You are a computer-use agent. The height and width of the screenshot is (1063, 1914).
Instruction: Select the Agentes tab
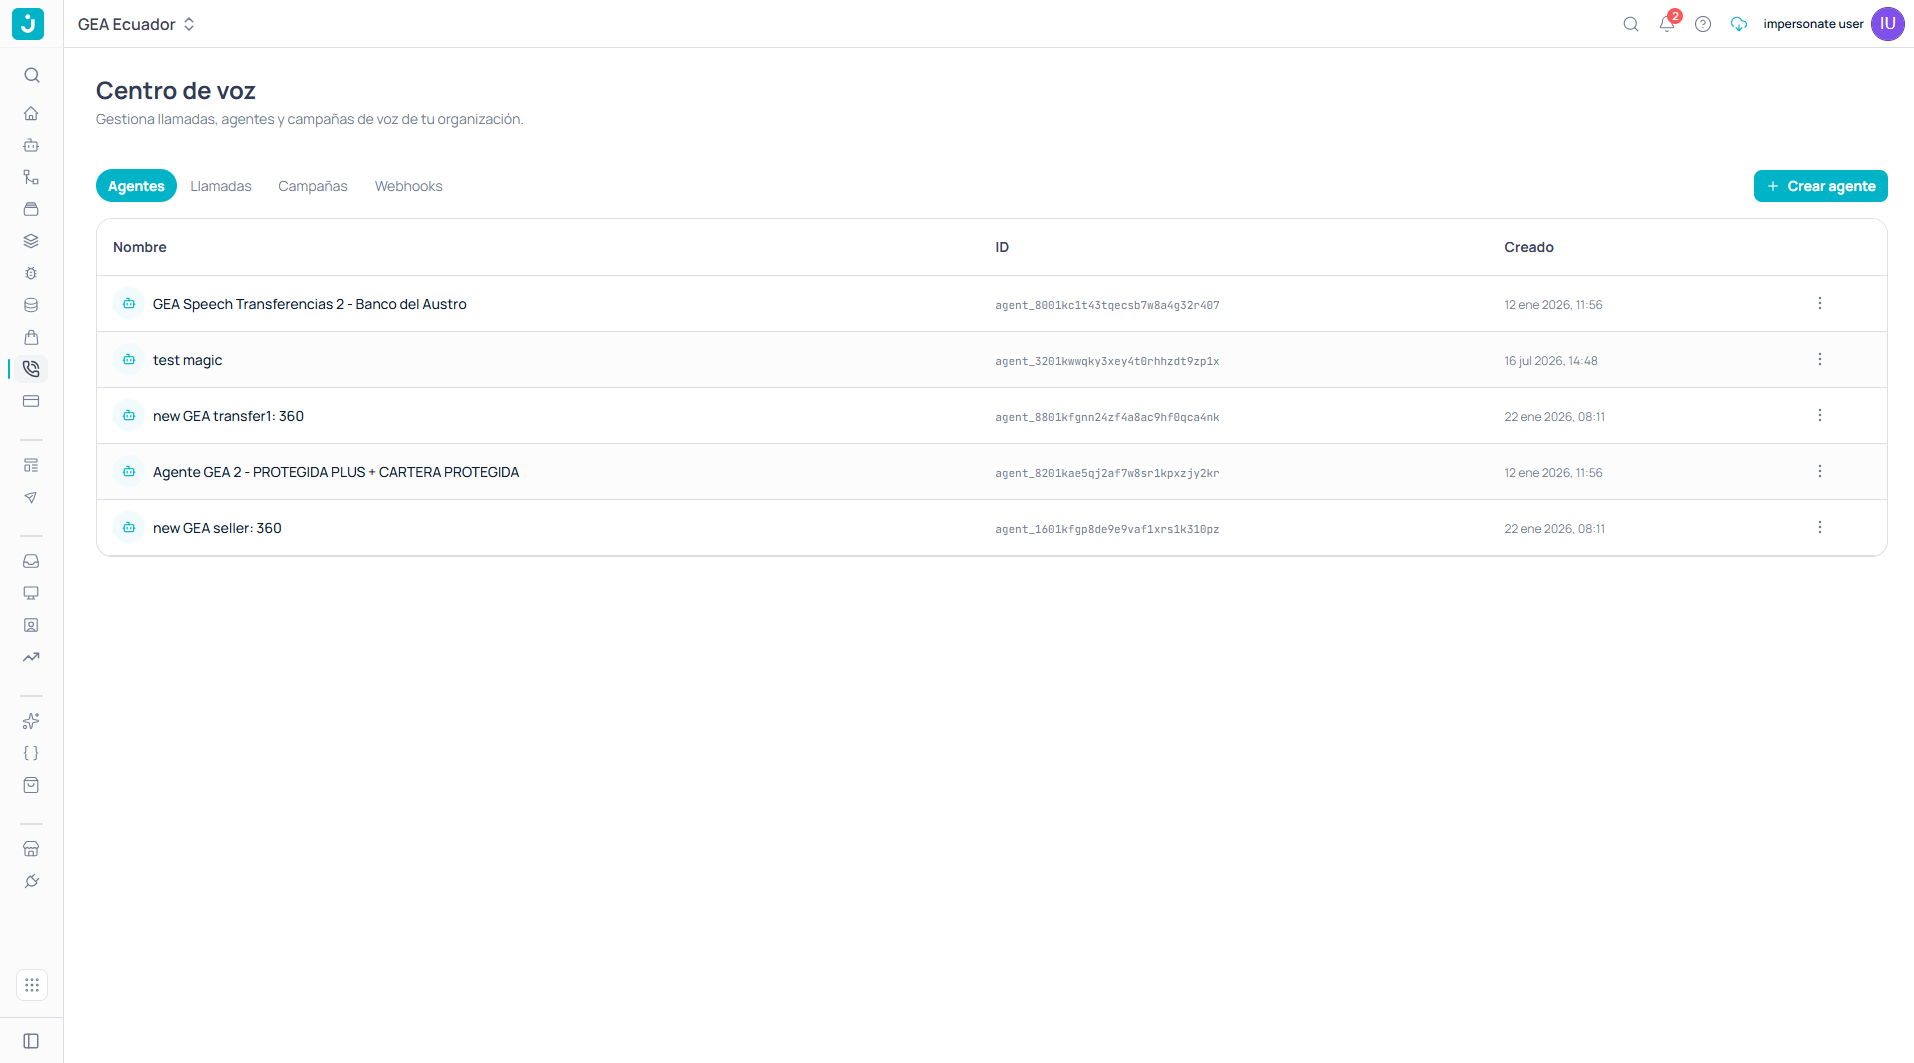coord(136,186)
